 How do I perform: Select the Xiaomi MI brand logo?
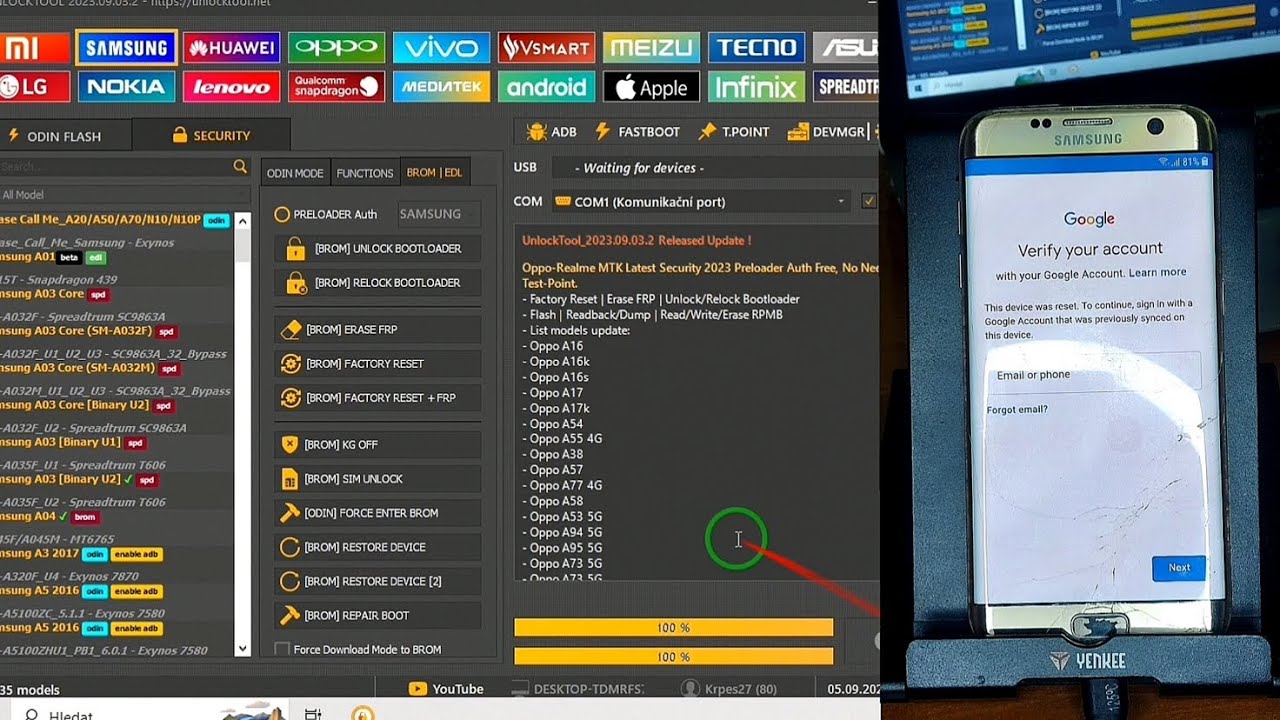[34, 47]
